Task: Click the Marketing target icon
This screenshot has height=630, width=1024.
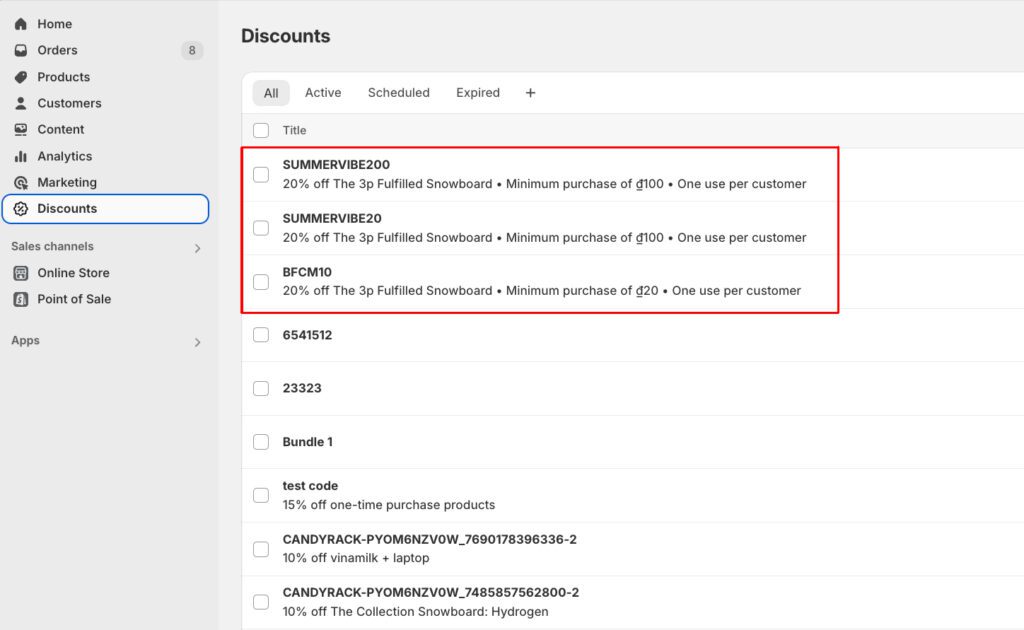Action: pos(20,182)
